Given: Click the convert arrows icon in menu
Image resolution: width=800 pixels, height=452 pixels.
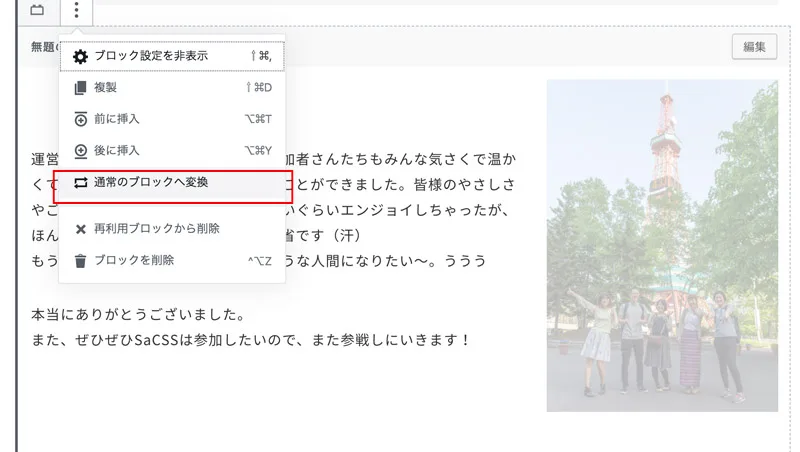Looking at the screenshot, I should pos(81,184).
